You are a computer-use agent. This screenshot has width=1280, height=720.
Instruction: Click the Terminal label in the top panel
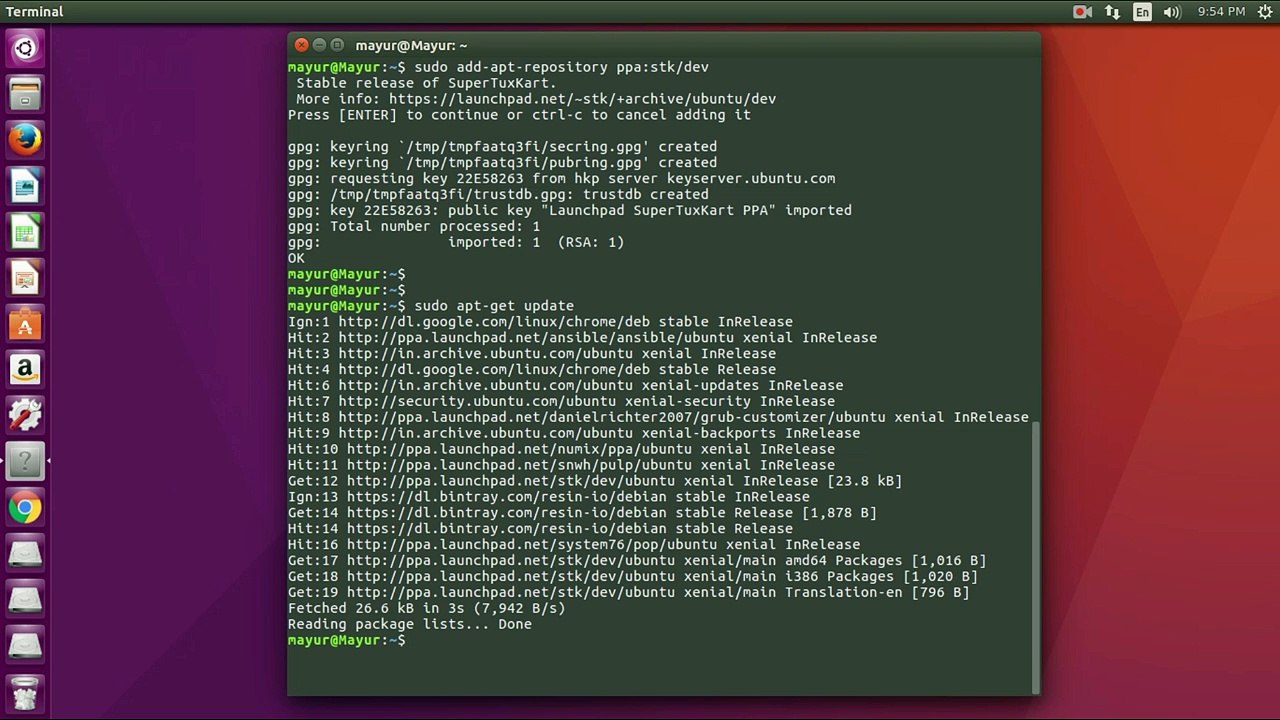point(34,12)
